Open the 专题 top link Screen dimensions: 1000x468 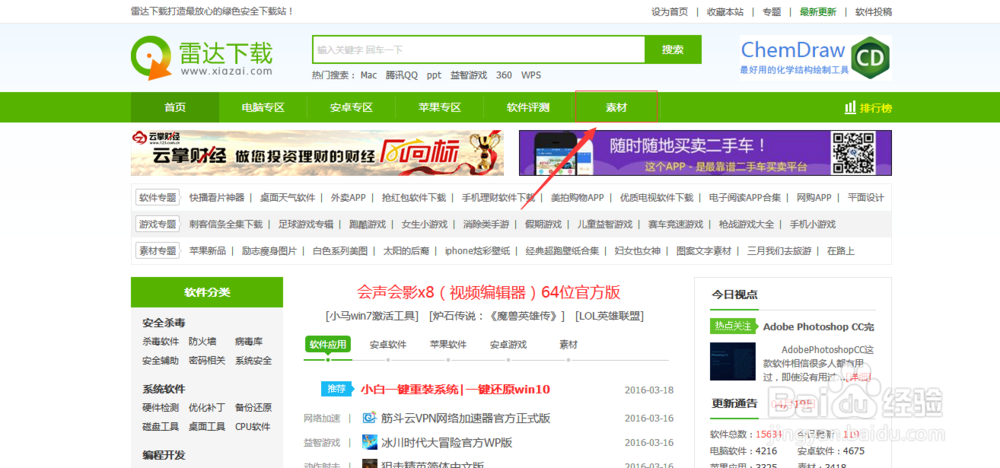pyautogui.click(x=772, y=11)
